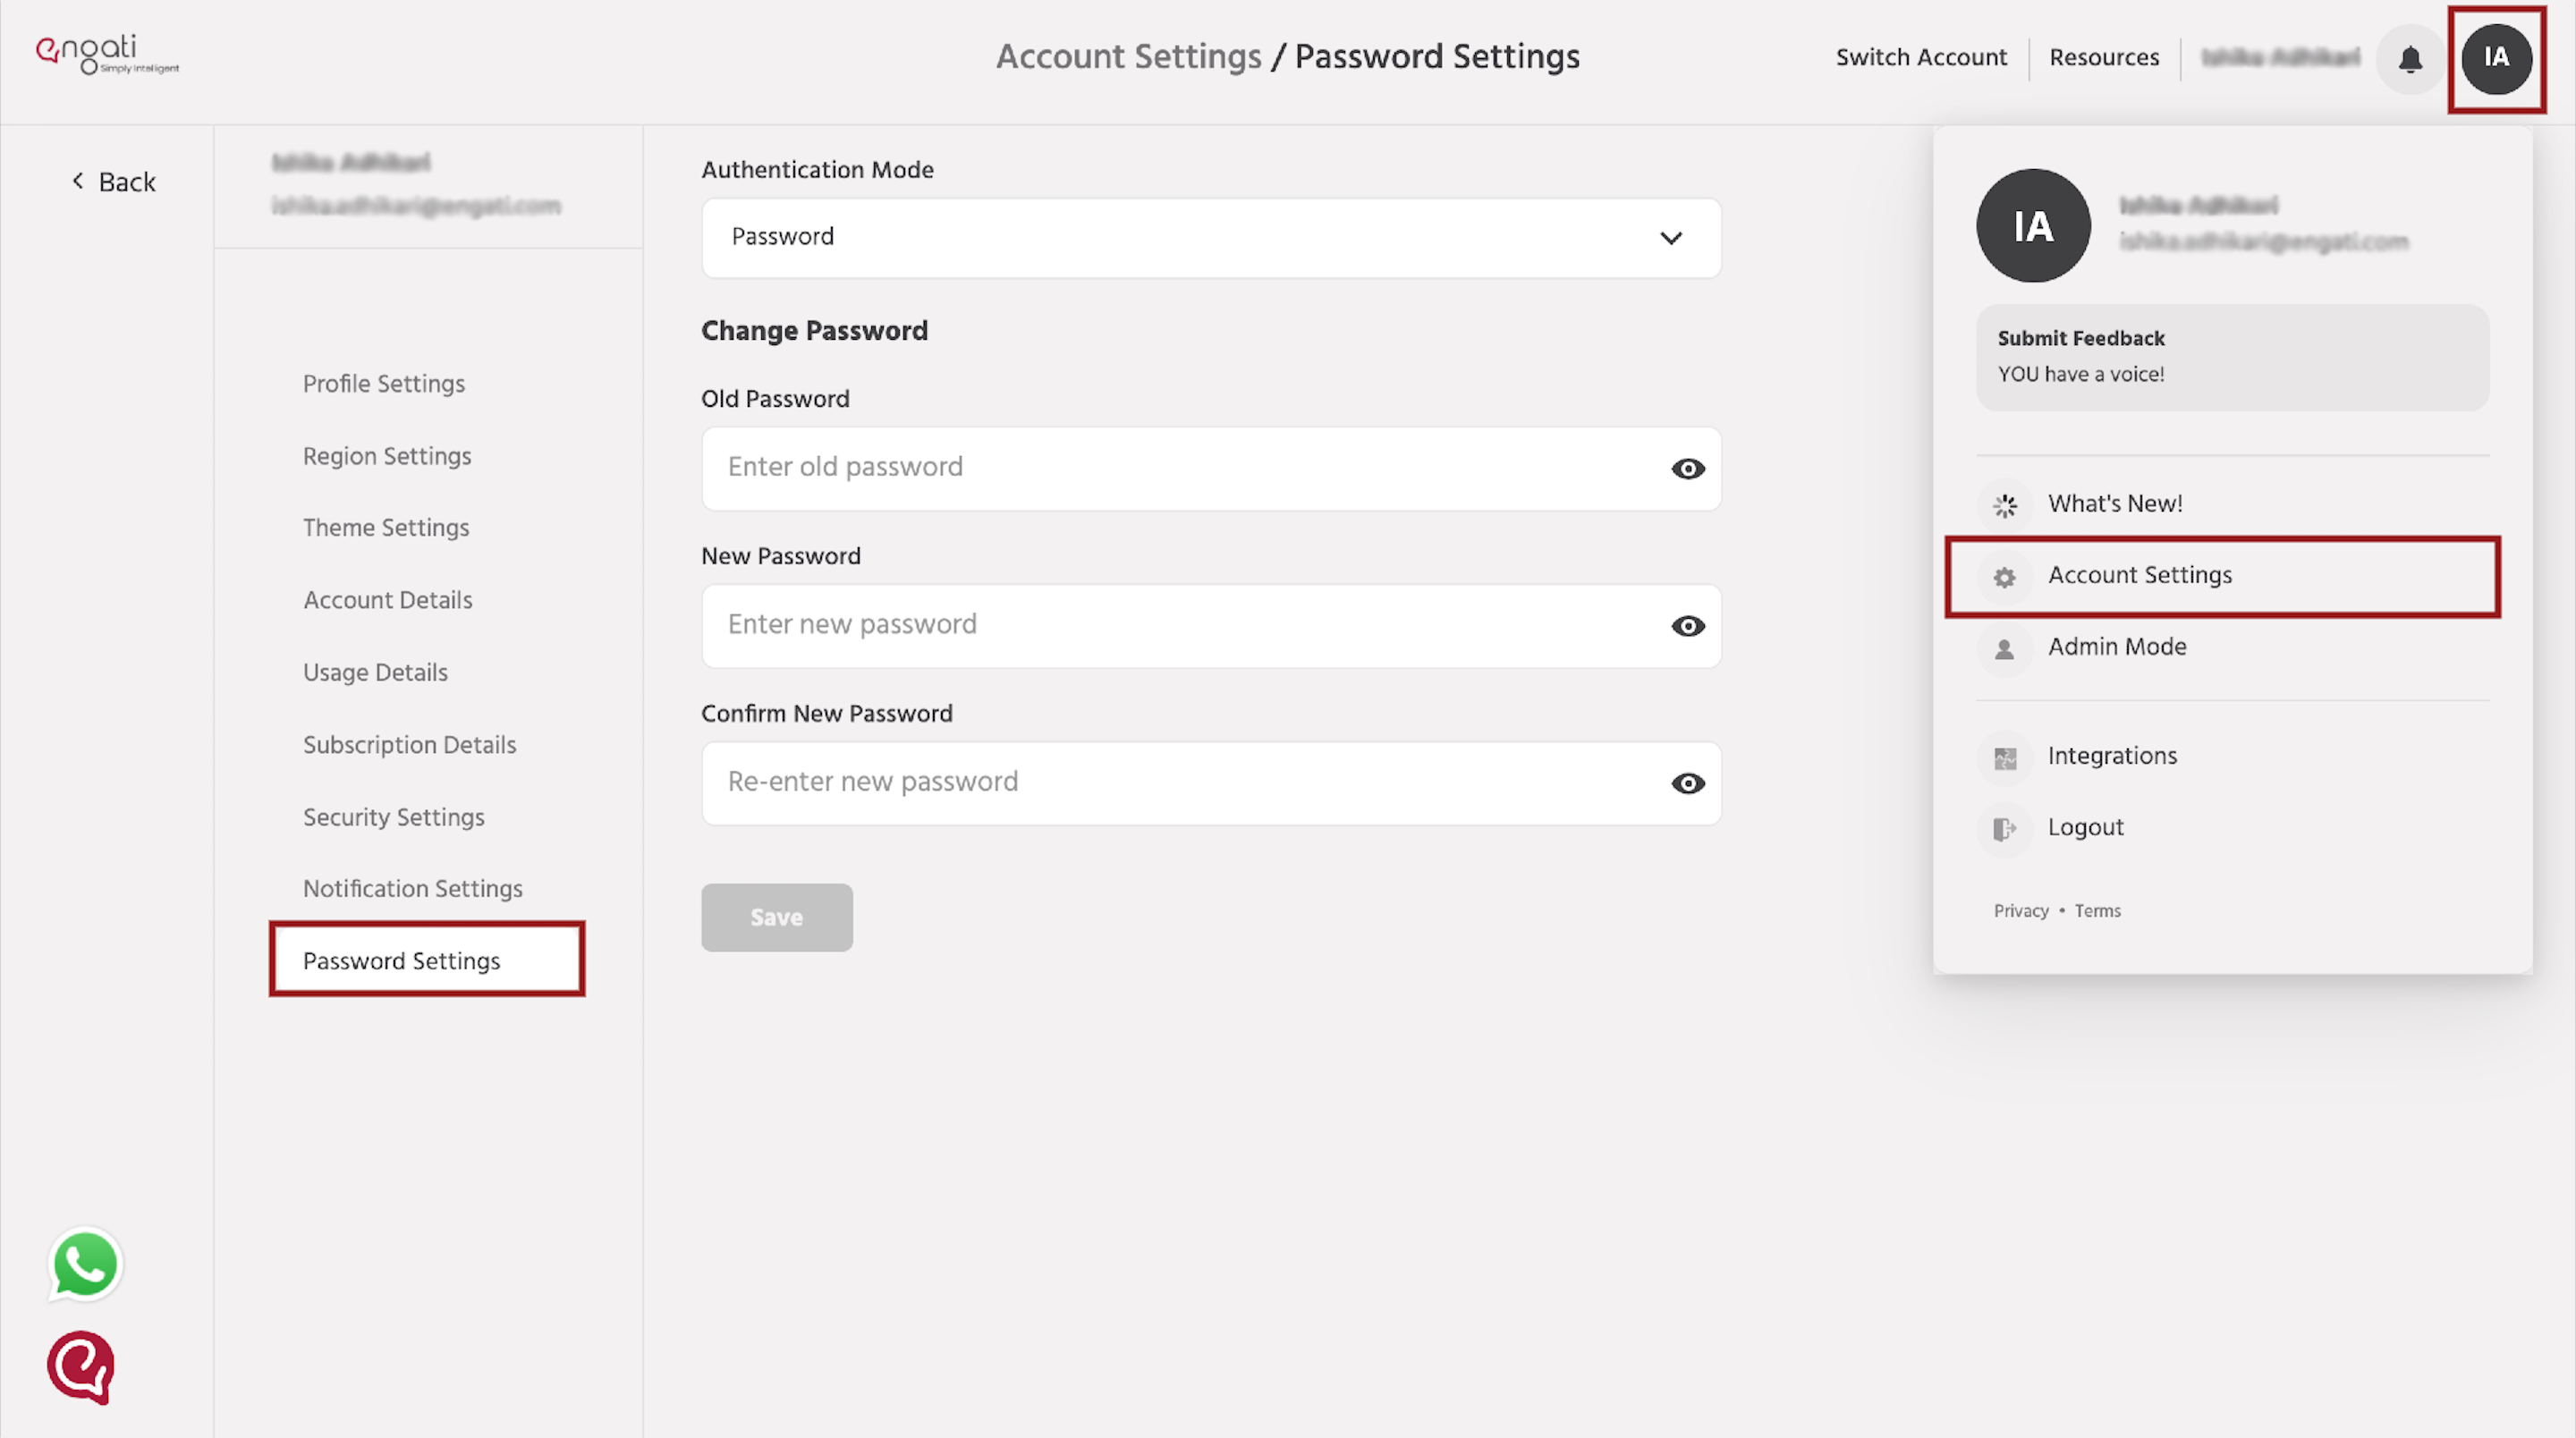Click the Logout door icon
This screenshot has width=2576, height=1438.
click(x=2005, y=829)
